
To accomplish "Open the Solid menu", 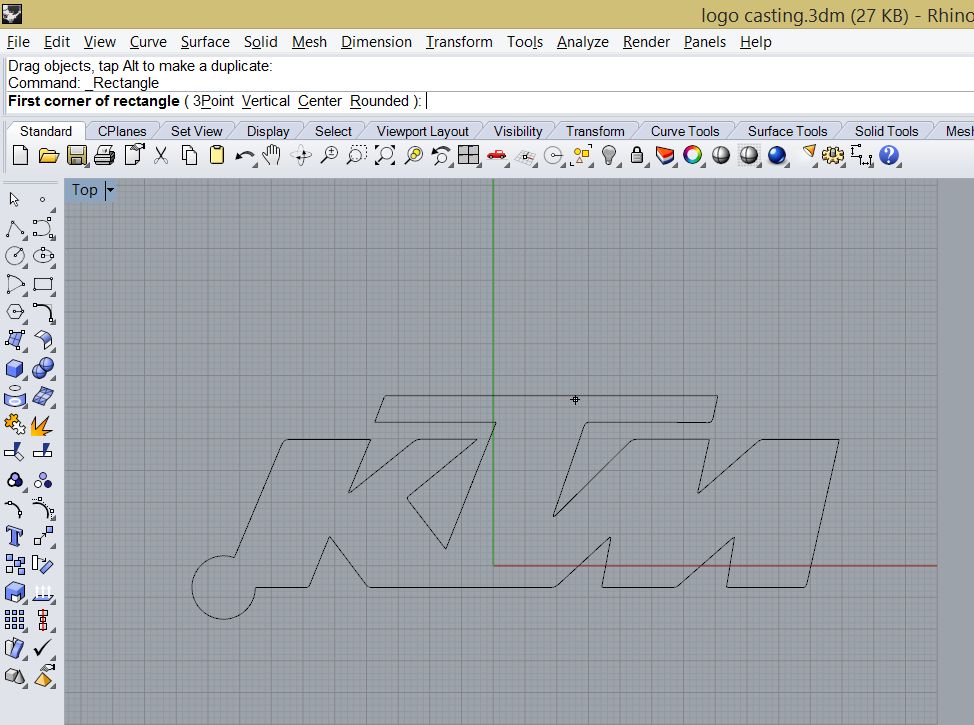I will point(260,42).
